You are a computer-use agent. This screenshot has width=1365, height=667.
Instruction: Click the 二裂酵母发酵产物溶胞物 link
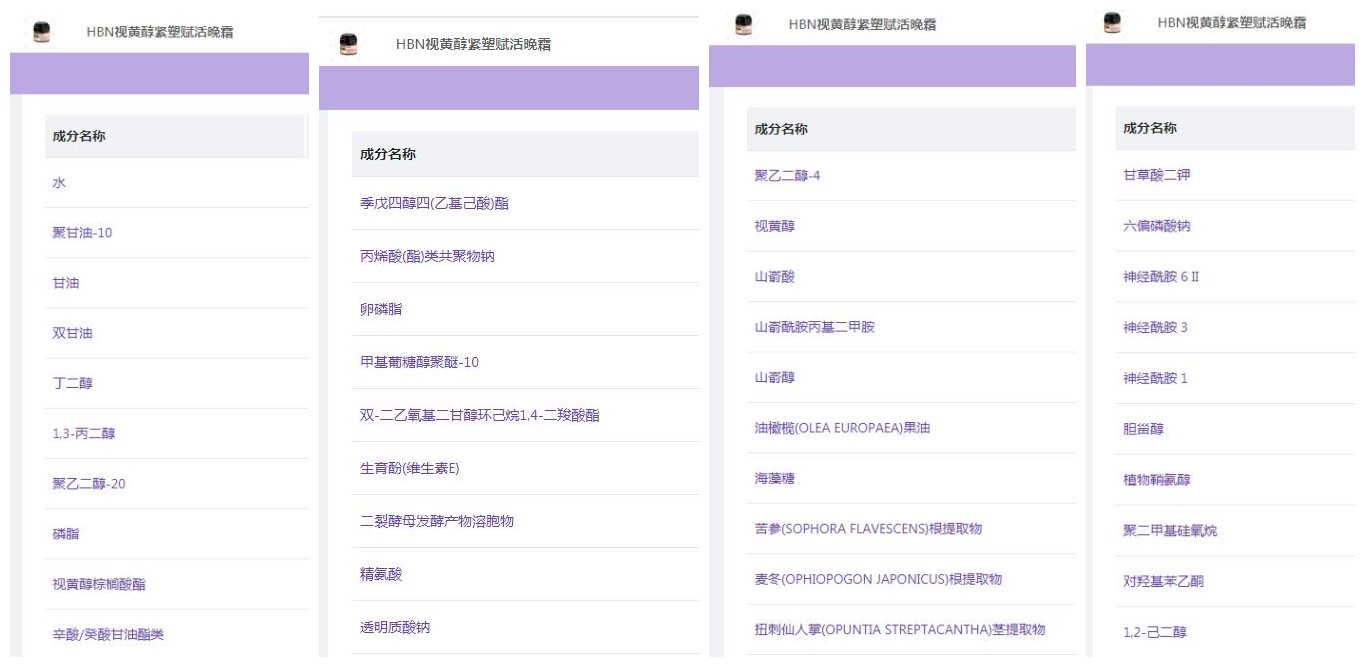(x=436, y=521)
